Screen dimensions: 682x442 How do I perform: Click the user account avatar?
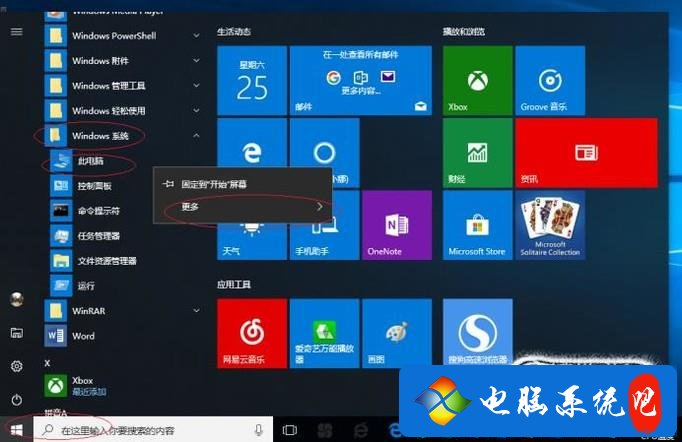[17, 299]
